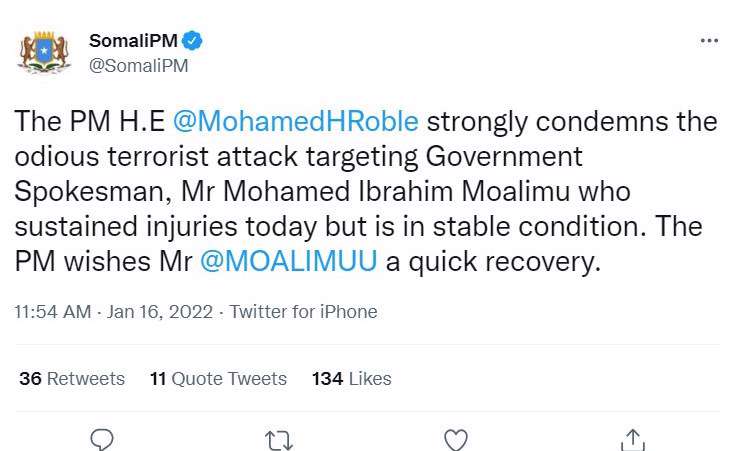Click the SomaliPM display name

pos(131,41)
